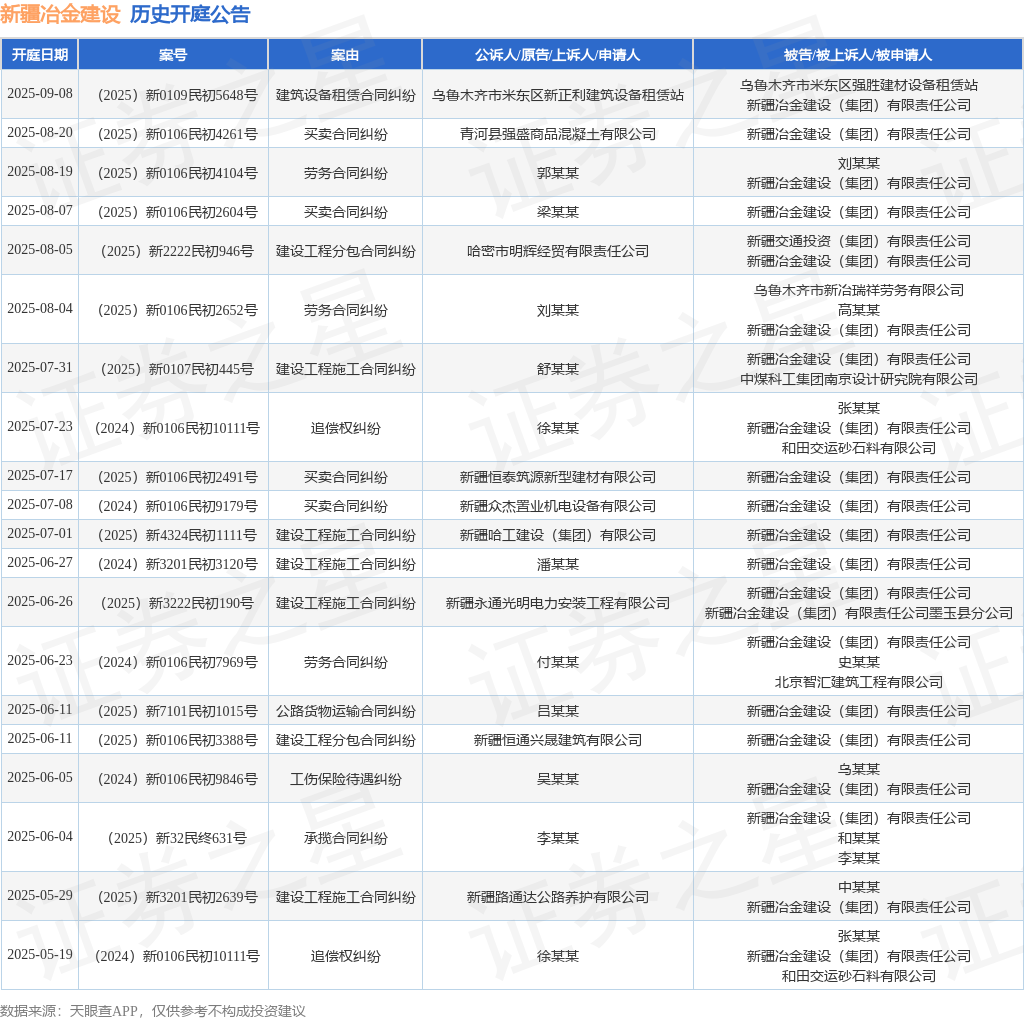Select case number (2025)新0106民初4104号
The image size is (1024, 1020).
(177, 174)
